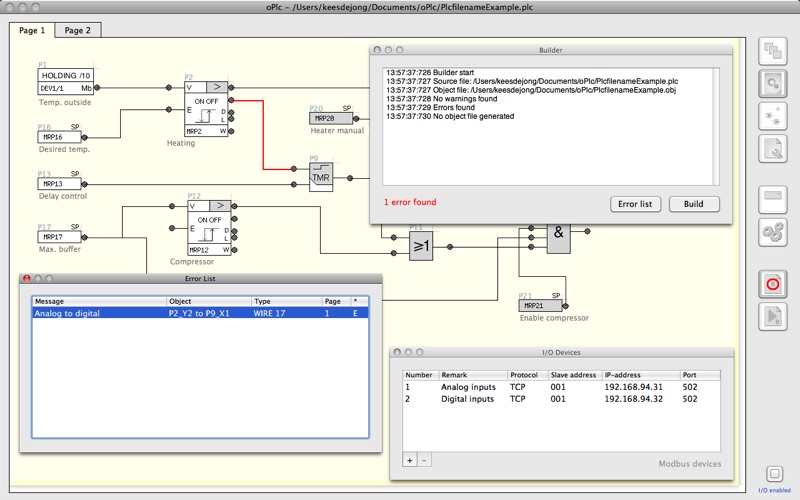Select the Digital inputs device row
The width and height of the screenshot is (800, 500).
pyautogui.click(x=561, y=399)
